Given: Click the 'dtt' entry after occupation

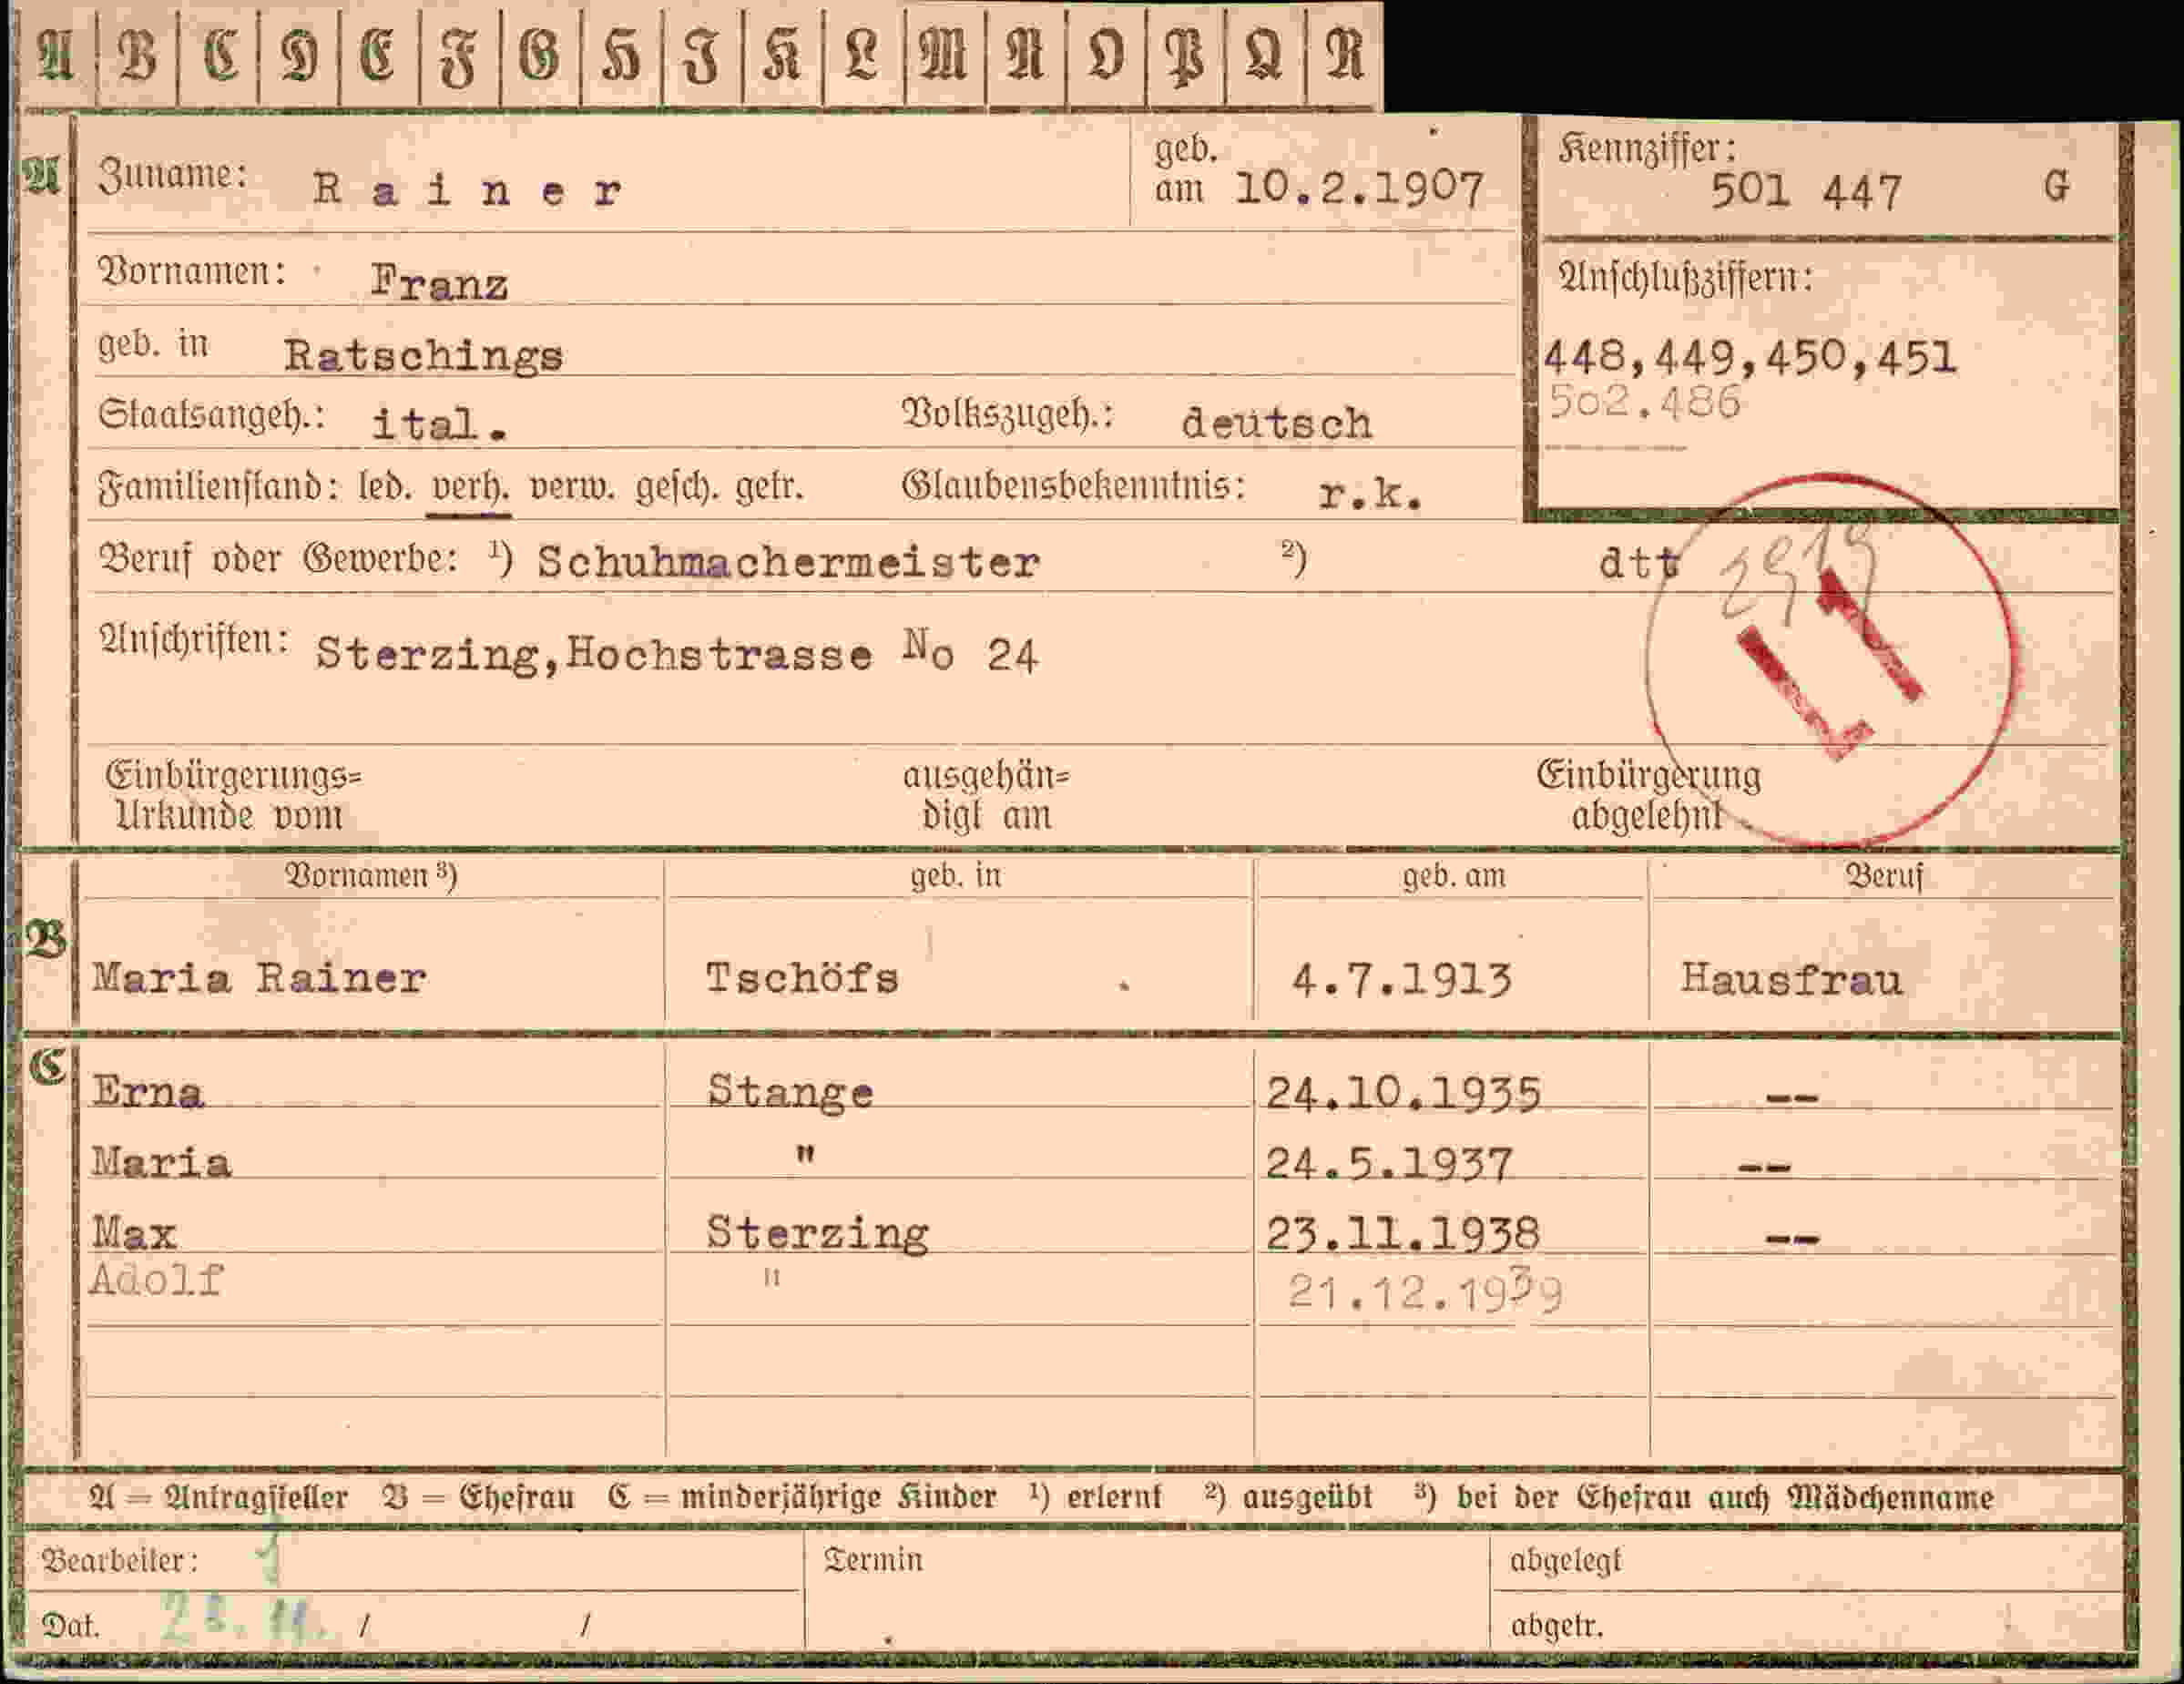Looking at the screenshot, I should [1639, 563].
